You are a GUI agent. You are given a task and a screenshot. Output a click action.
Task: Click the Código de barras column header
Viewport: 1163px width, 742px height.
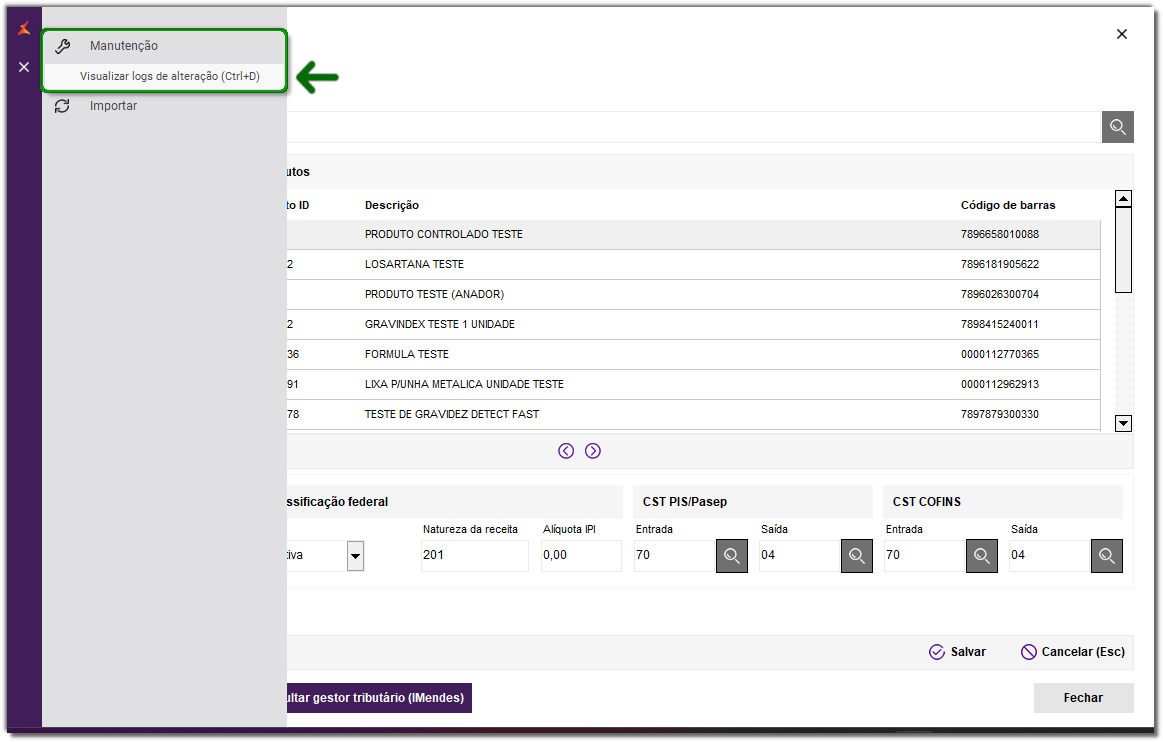[x=1008, y=206]
